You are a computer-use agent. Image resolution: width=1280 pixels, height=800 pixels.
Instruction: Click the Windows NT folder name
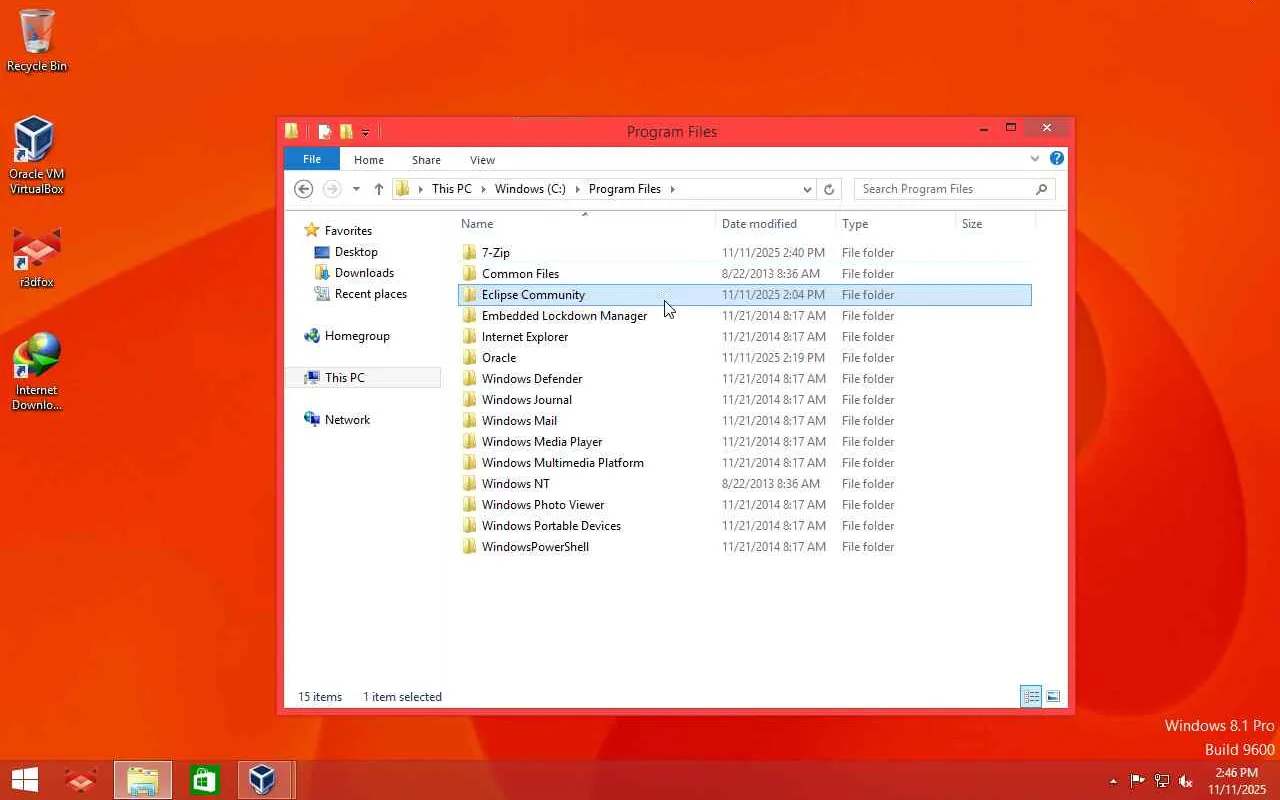click(x=516, y=484)
